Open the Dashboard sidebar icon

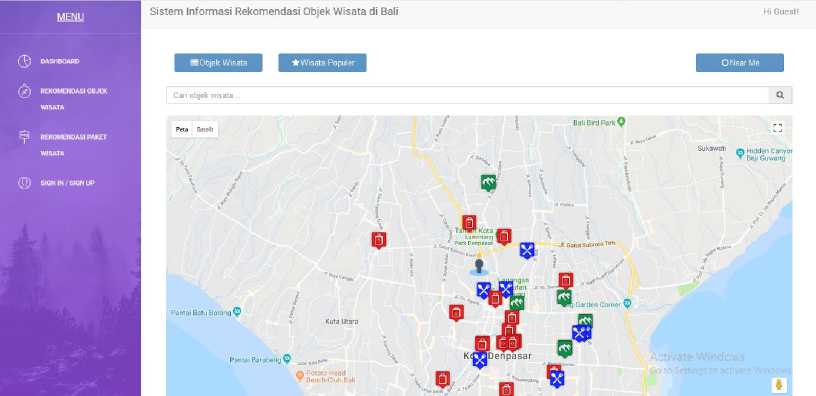(24, 61)
